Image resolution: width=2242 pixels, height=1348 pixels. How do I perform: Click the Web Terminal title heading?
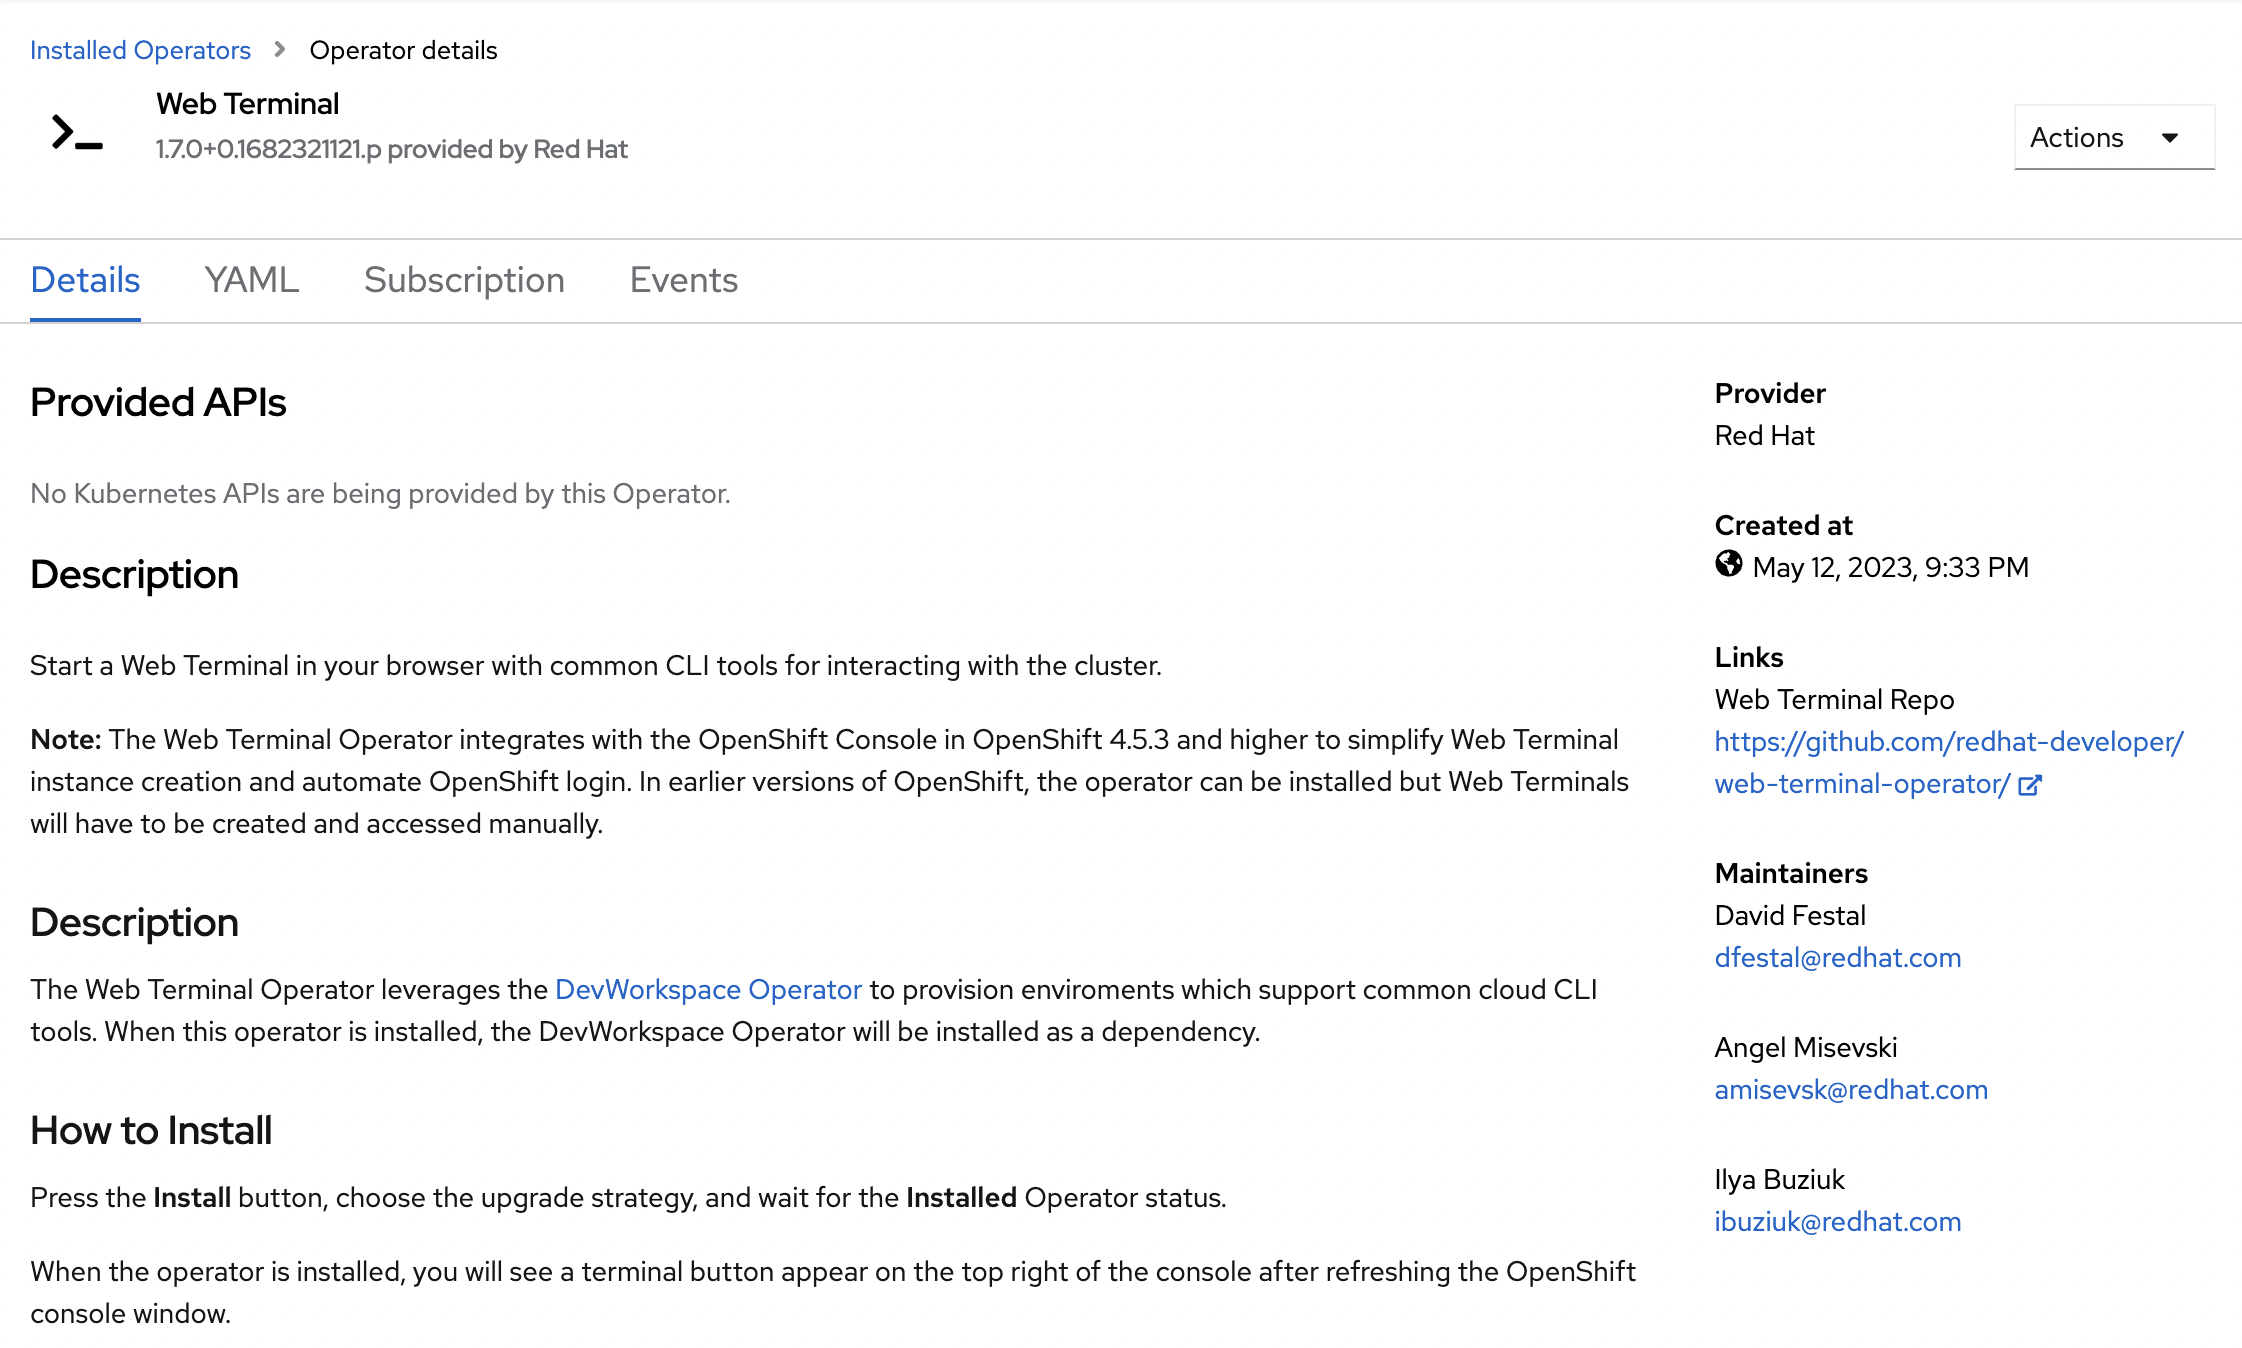tap(247, 104)
